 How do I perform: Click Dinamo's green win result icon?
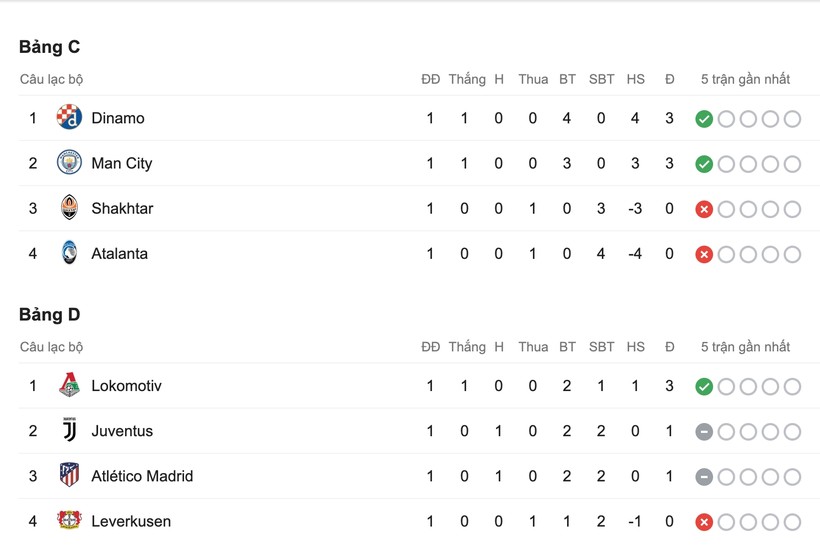[704, 119]
